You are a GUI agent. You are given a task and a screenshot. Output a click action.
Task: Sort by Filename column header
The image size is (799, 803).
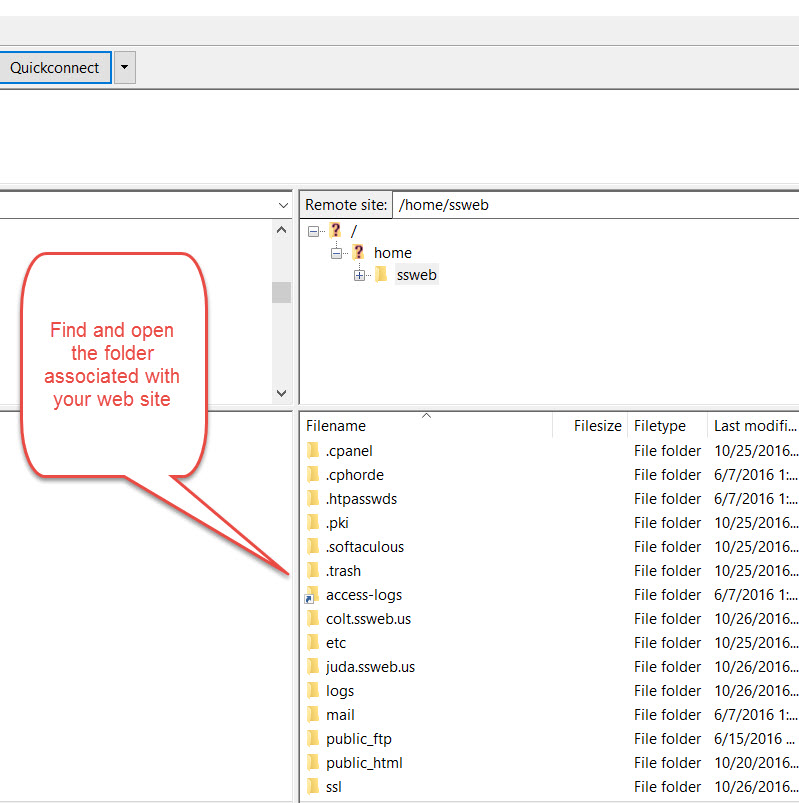coord(336,426)
